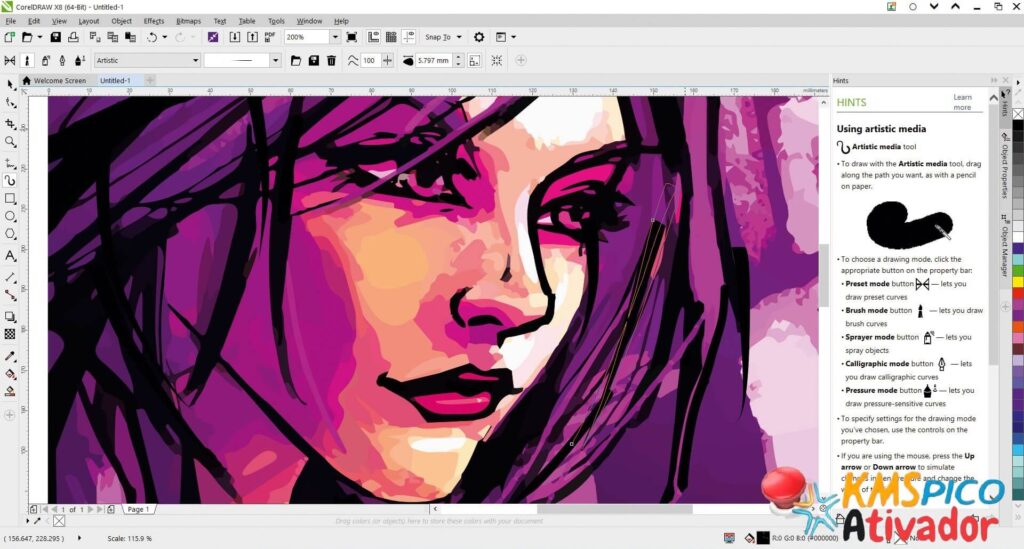1024x549 pixels.
Task: Toggle scale stroke with object
Action: [475, 60]
